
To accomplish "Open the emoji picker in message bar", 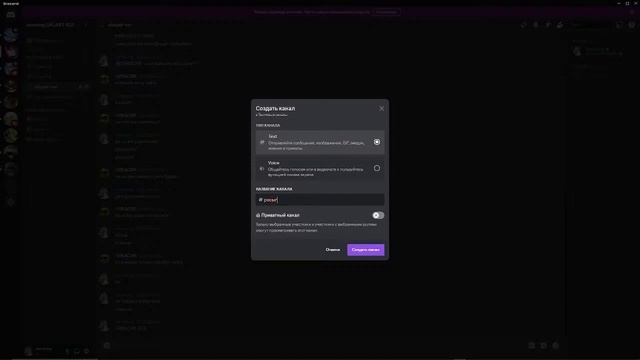I will coord(556,345).
